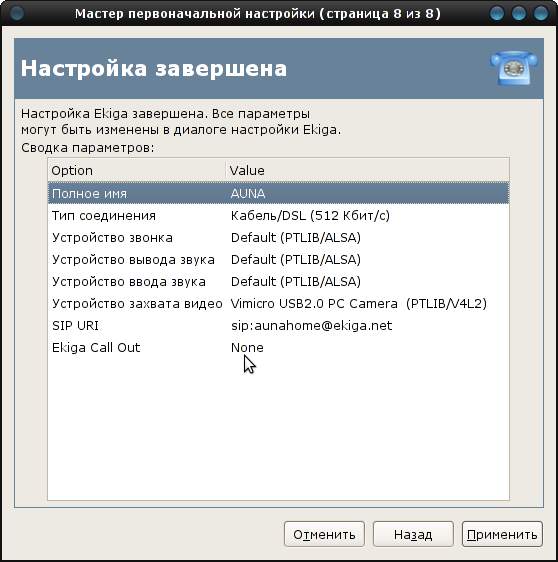The height and width of the screenshot is (562, 558).
Task: Select the None value for Call Out
Action: 247,348
